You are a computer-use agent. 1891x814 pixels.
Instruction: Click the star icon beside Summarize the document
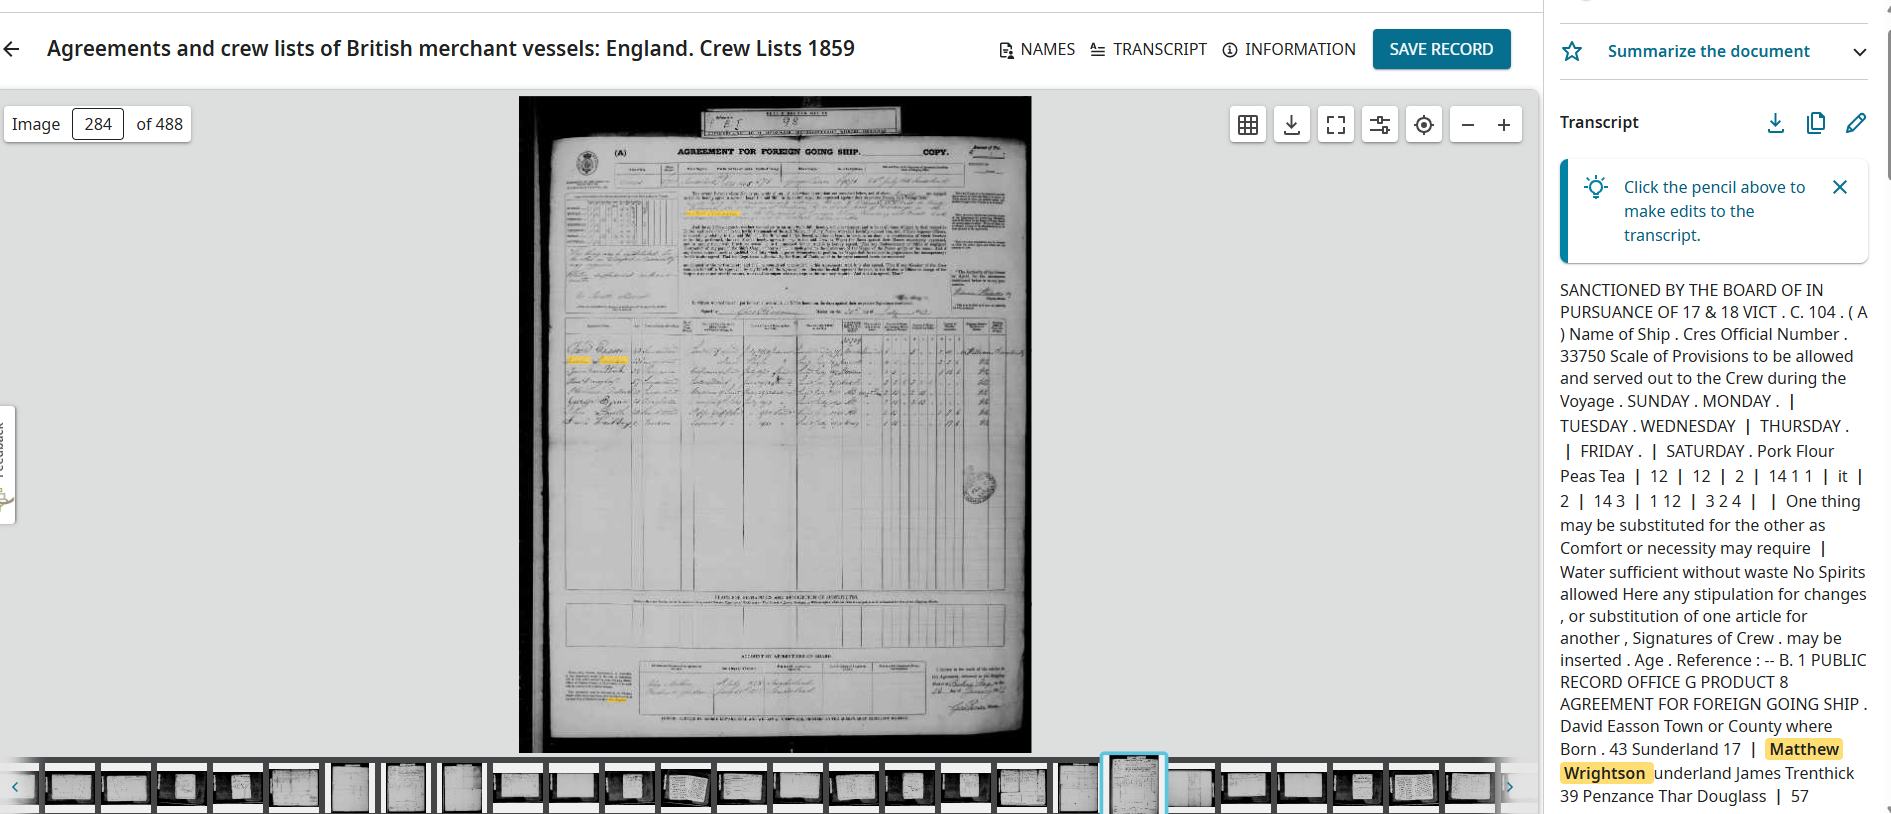(1572, 51)
